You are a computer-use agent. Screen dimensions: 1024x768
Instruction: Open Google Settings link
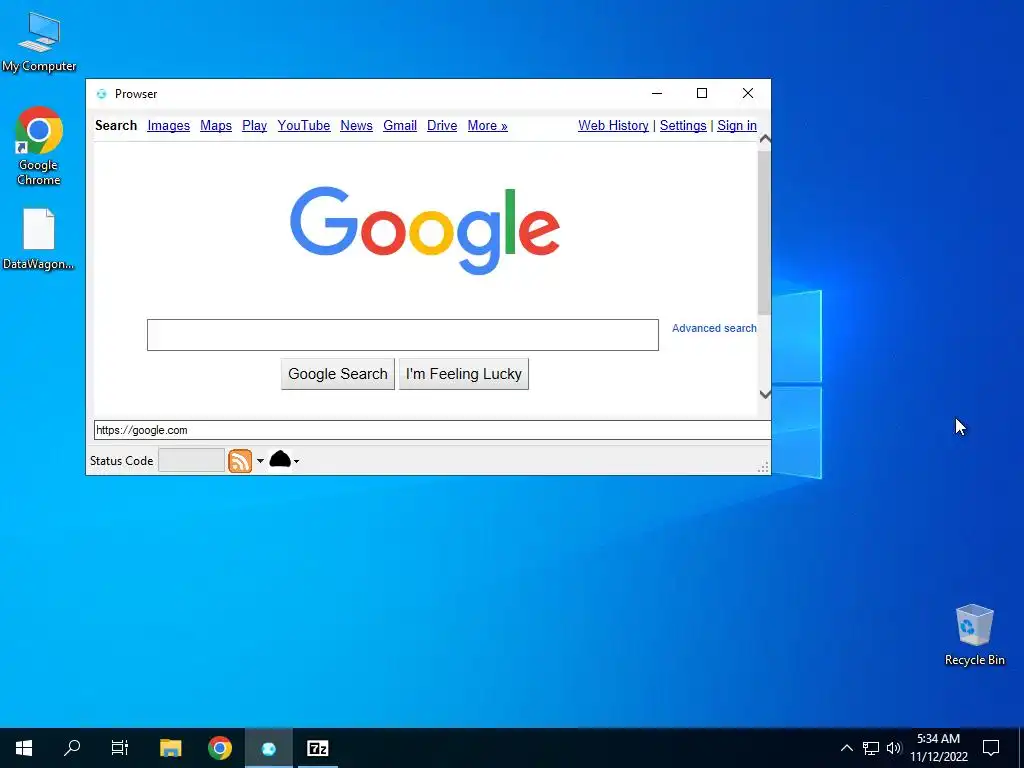point(683,125)
